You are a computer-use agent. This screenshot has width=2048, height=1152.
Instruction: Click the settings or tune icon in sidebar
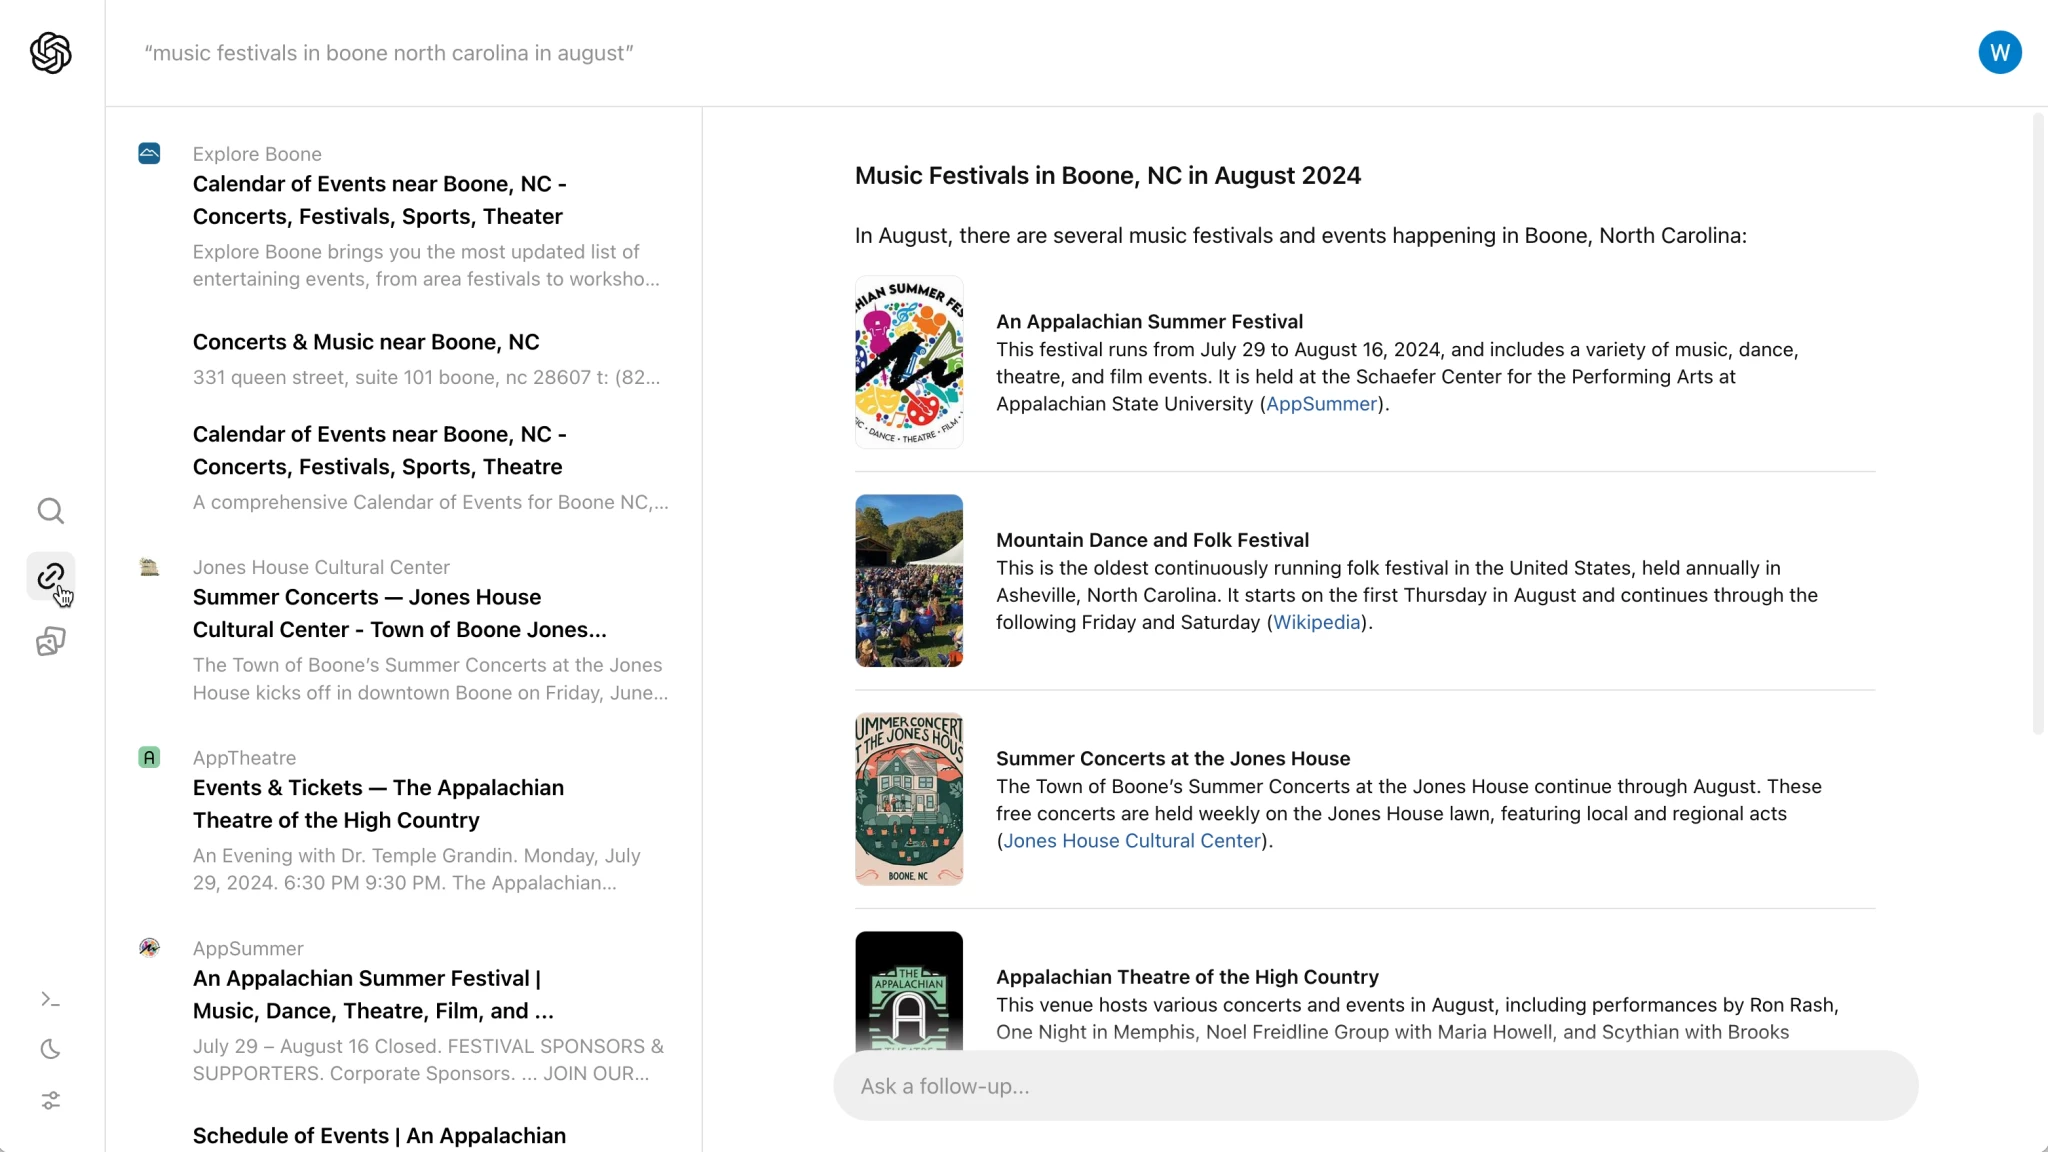click(51, 1100)
